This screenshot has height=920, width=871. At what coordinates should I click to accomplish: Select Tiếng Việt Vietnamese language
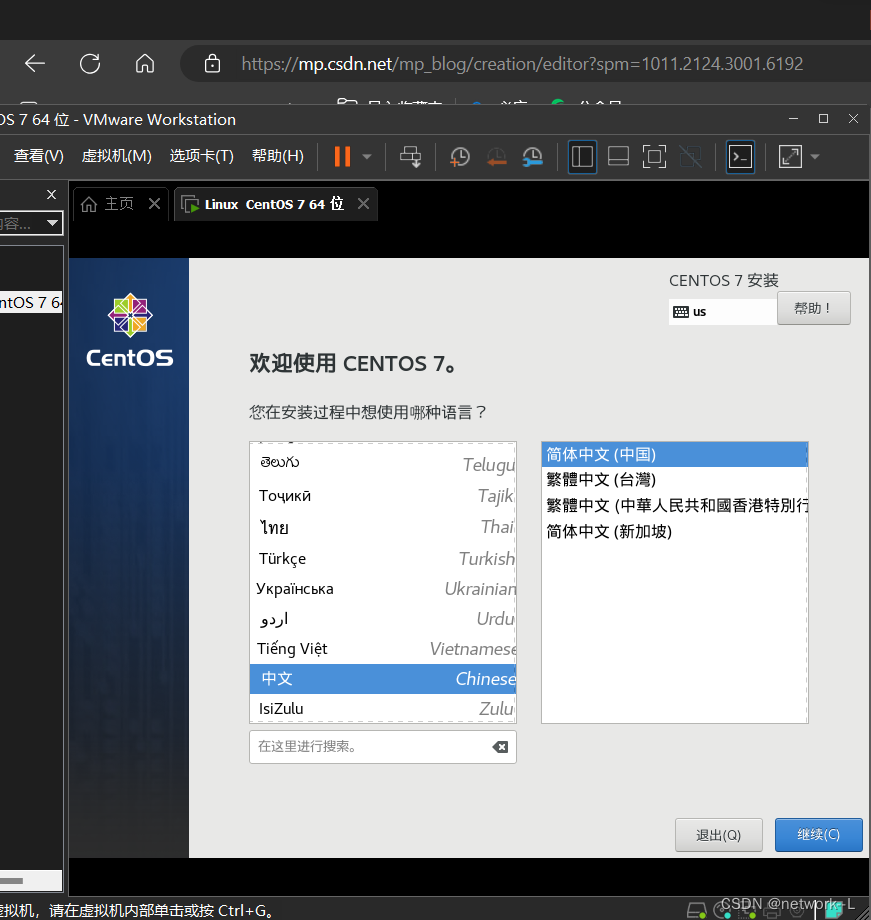pos(383,649)
